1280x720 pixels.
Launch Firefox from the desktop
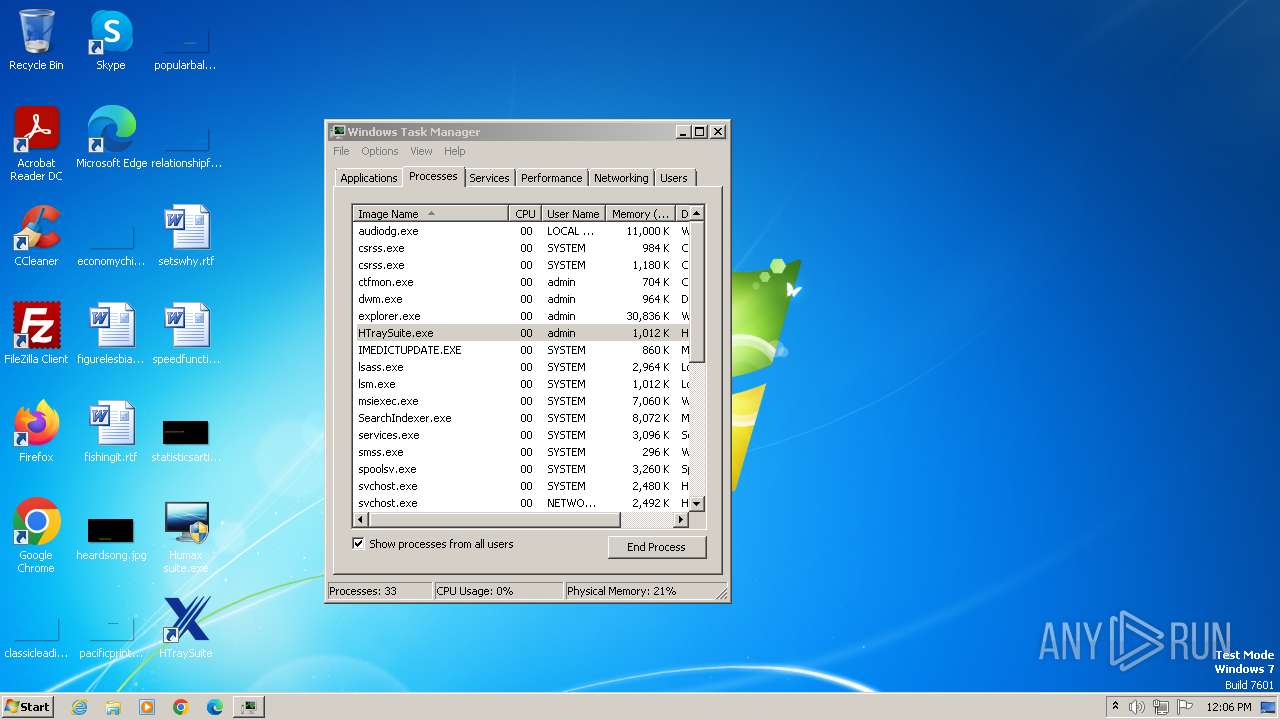tap(36, 432)
